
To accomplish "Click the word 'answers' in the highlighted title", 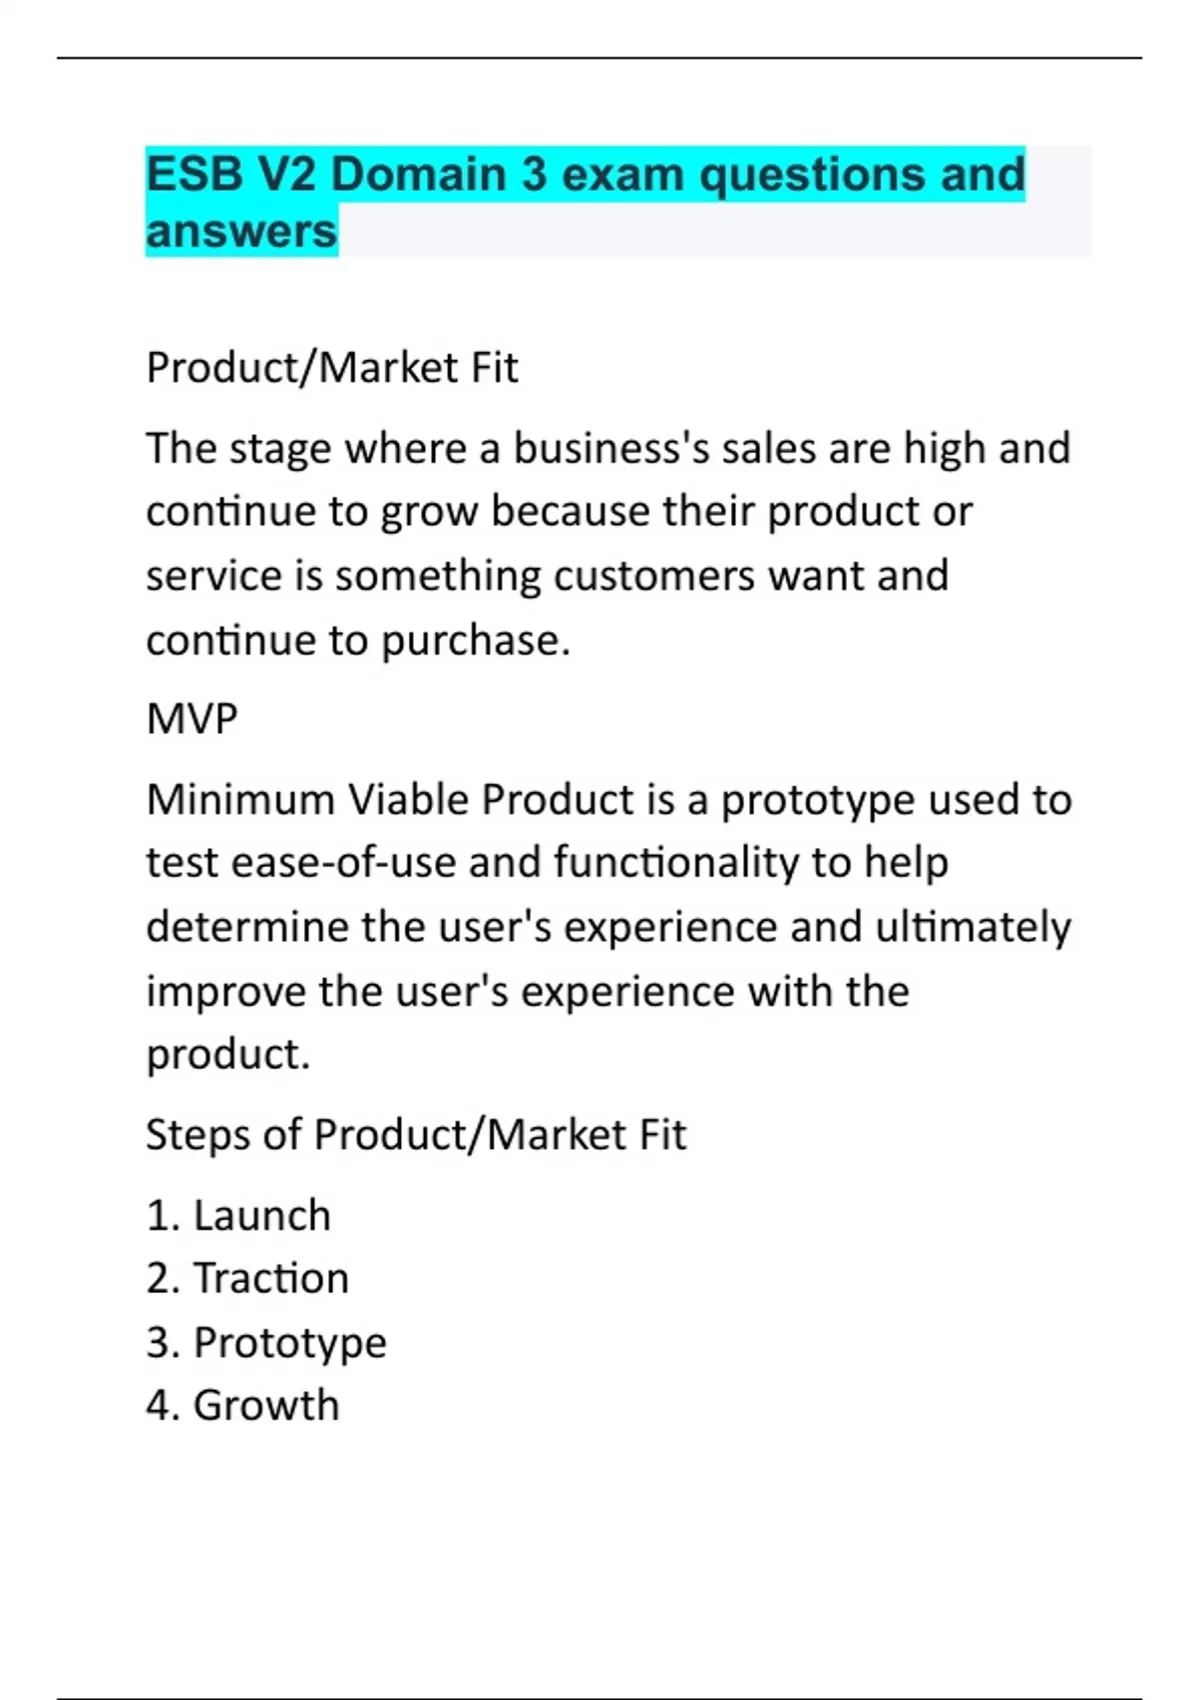I will pyautogui.click(x=242, y=232).
